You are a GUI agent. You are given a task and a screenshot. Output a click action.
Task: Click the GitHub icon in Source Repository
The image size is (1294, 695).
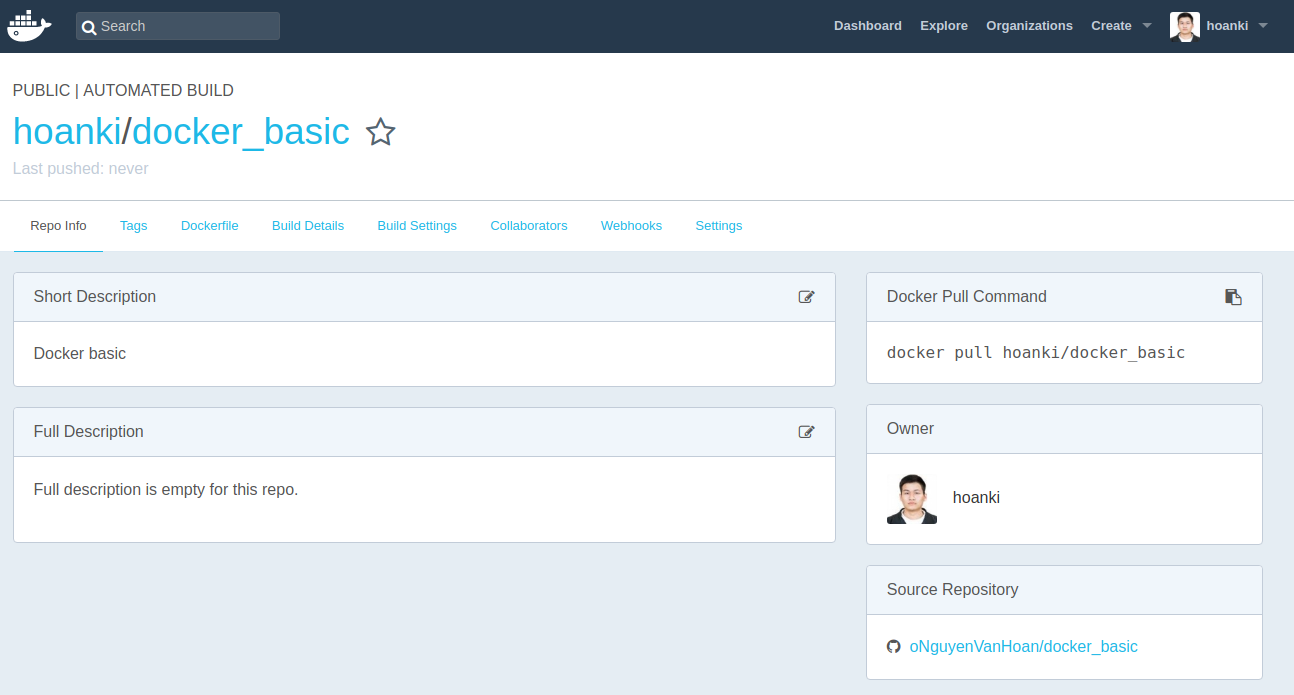pyautogui.click(x=894, y=647)
